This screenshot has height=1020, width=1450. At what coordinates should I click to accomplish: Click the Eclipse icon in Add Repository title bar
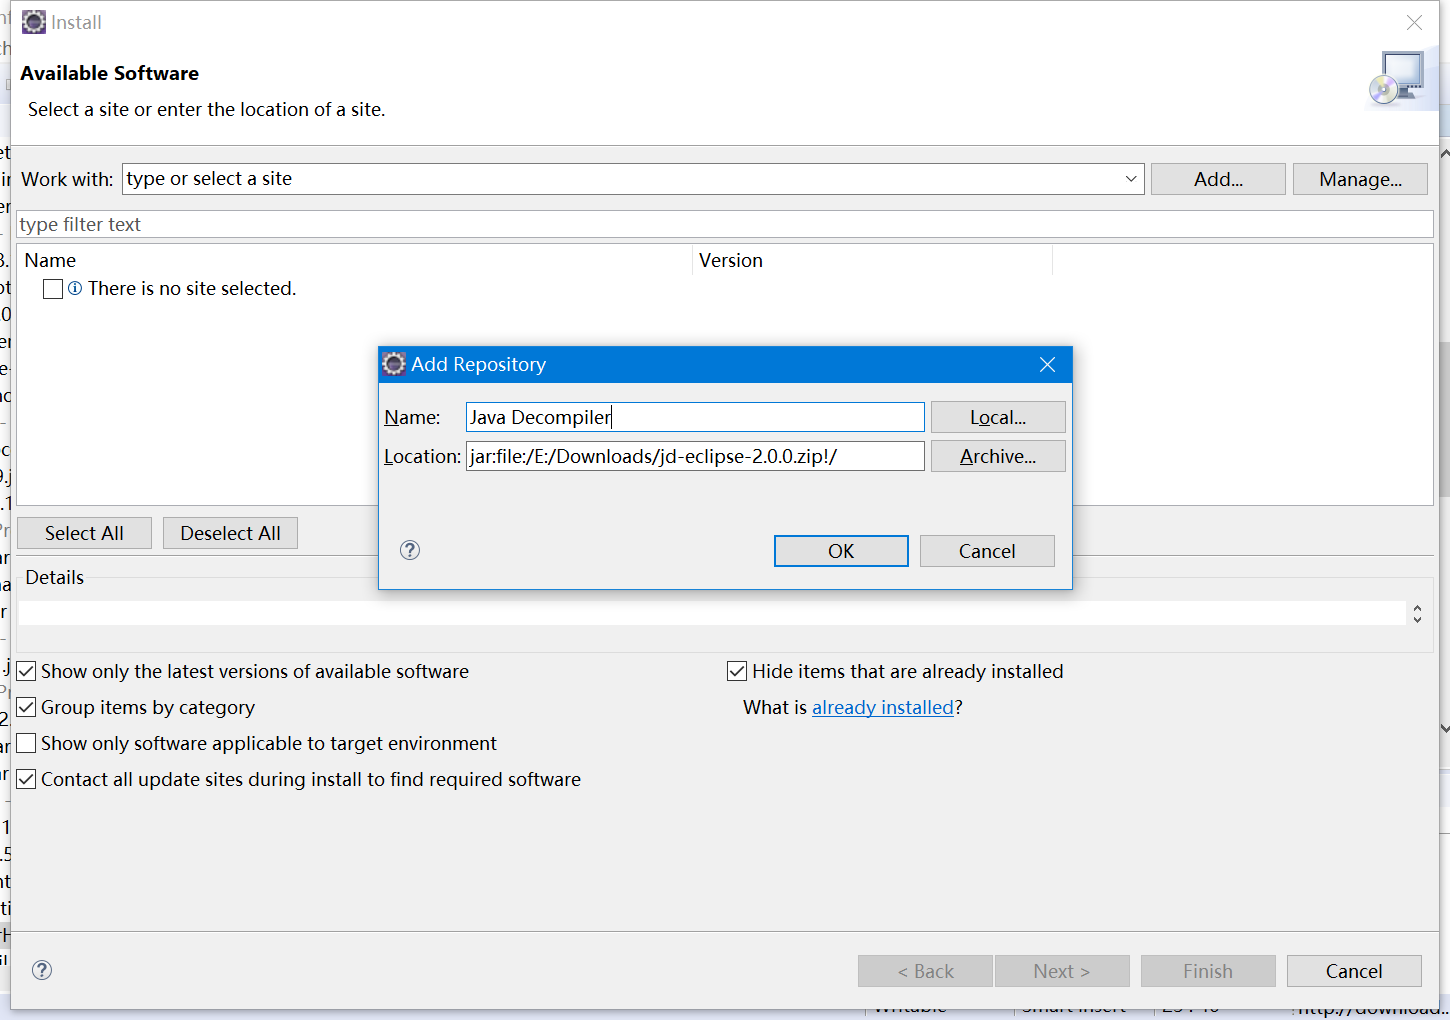(394, 364)
